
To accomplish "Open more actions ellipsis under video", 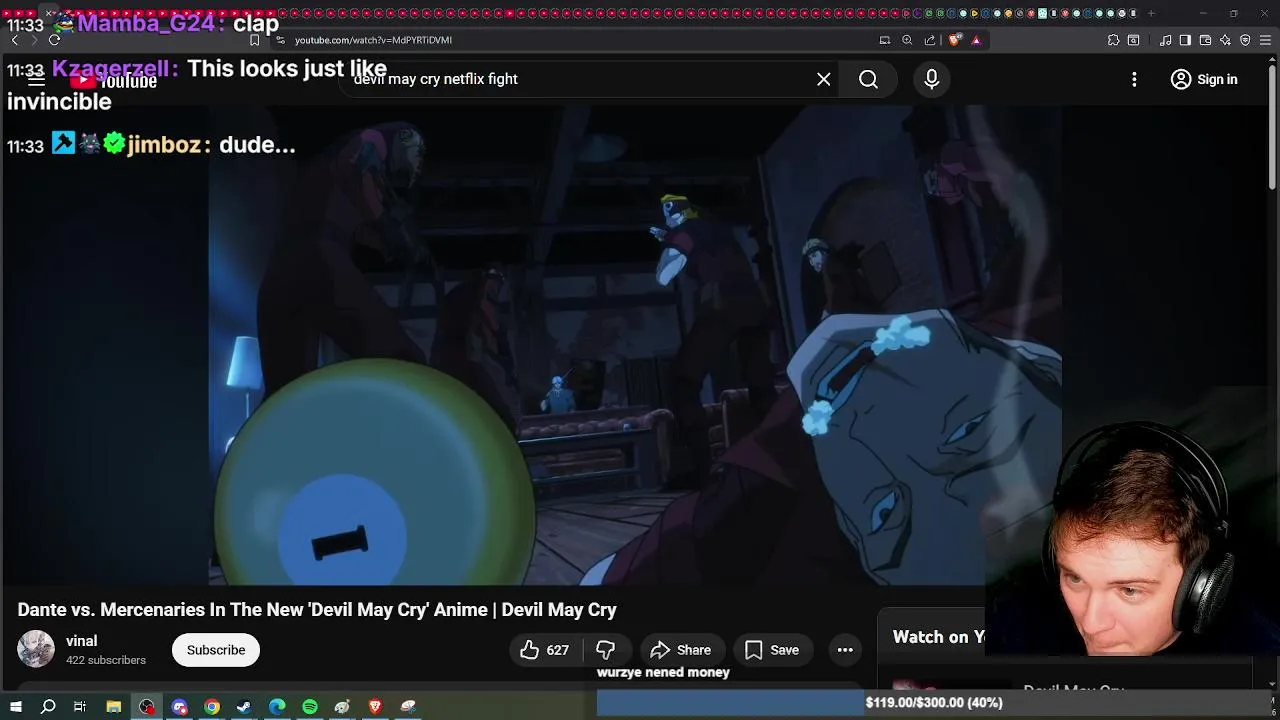I will point(845,650).
